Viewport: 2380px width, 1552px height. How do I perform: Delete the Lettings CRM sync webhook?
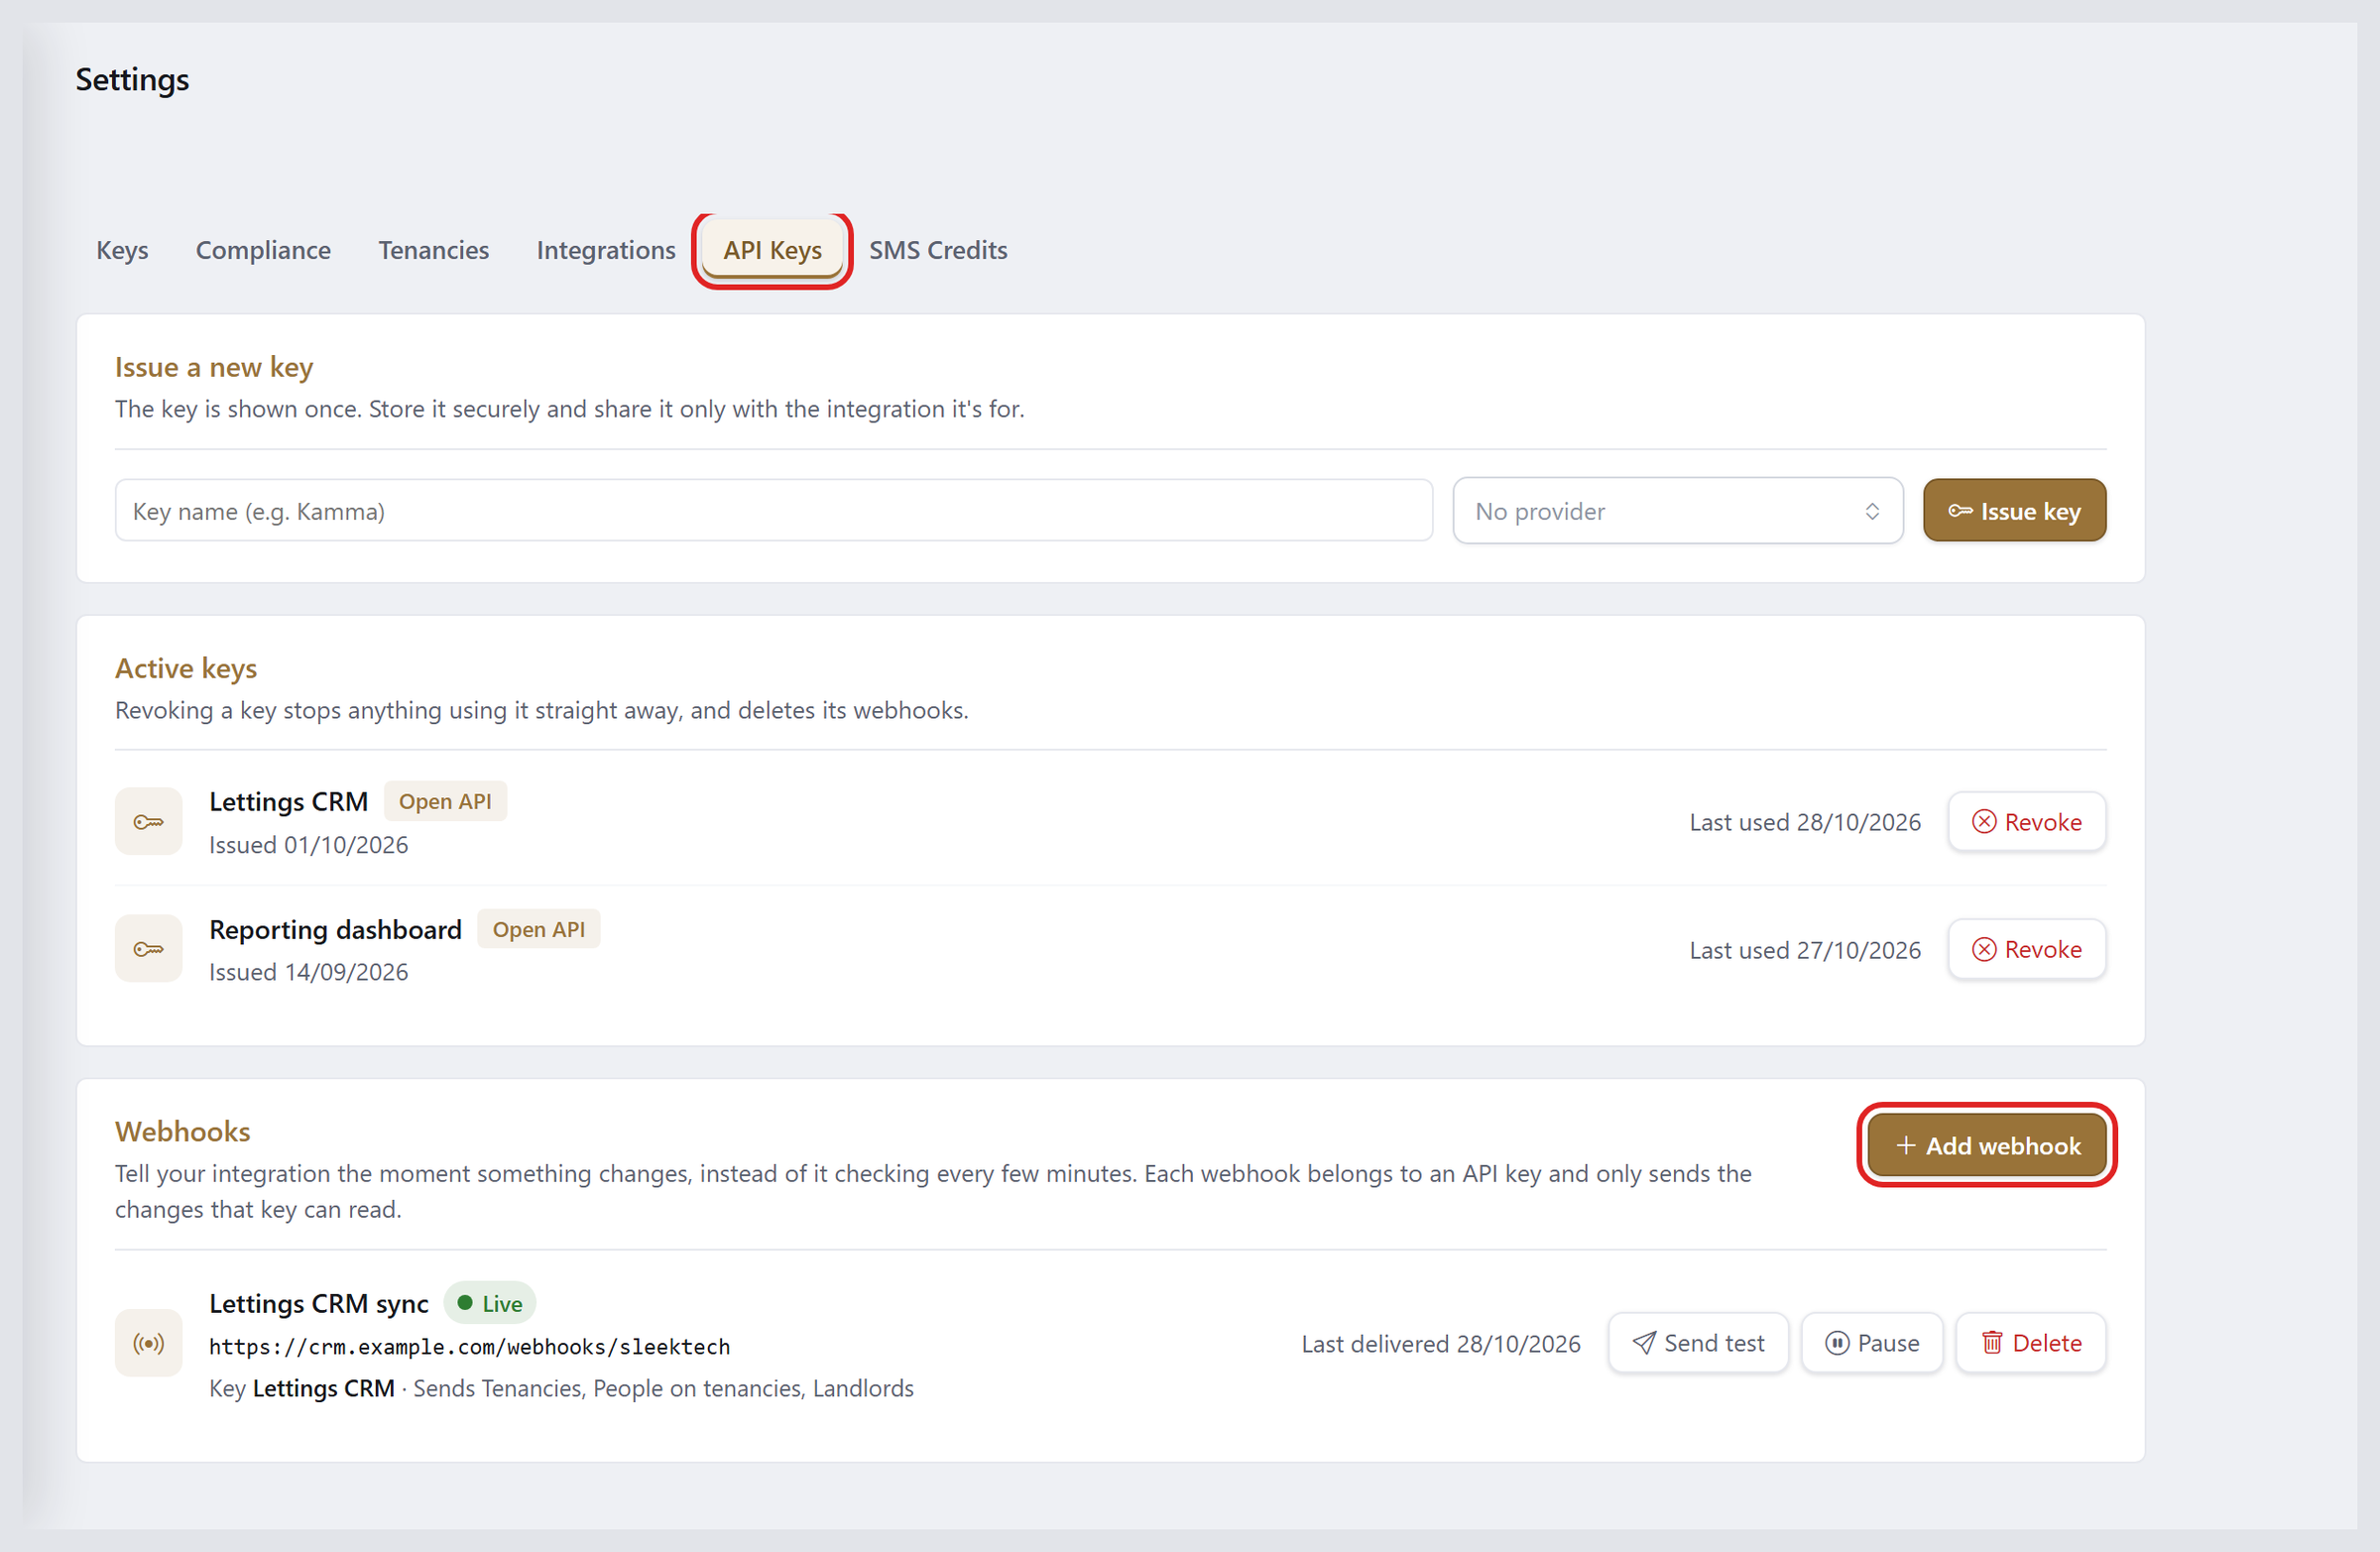coord(2030,1342)
